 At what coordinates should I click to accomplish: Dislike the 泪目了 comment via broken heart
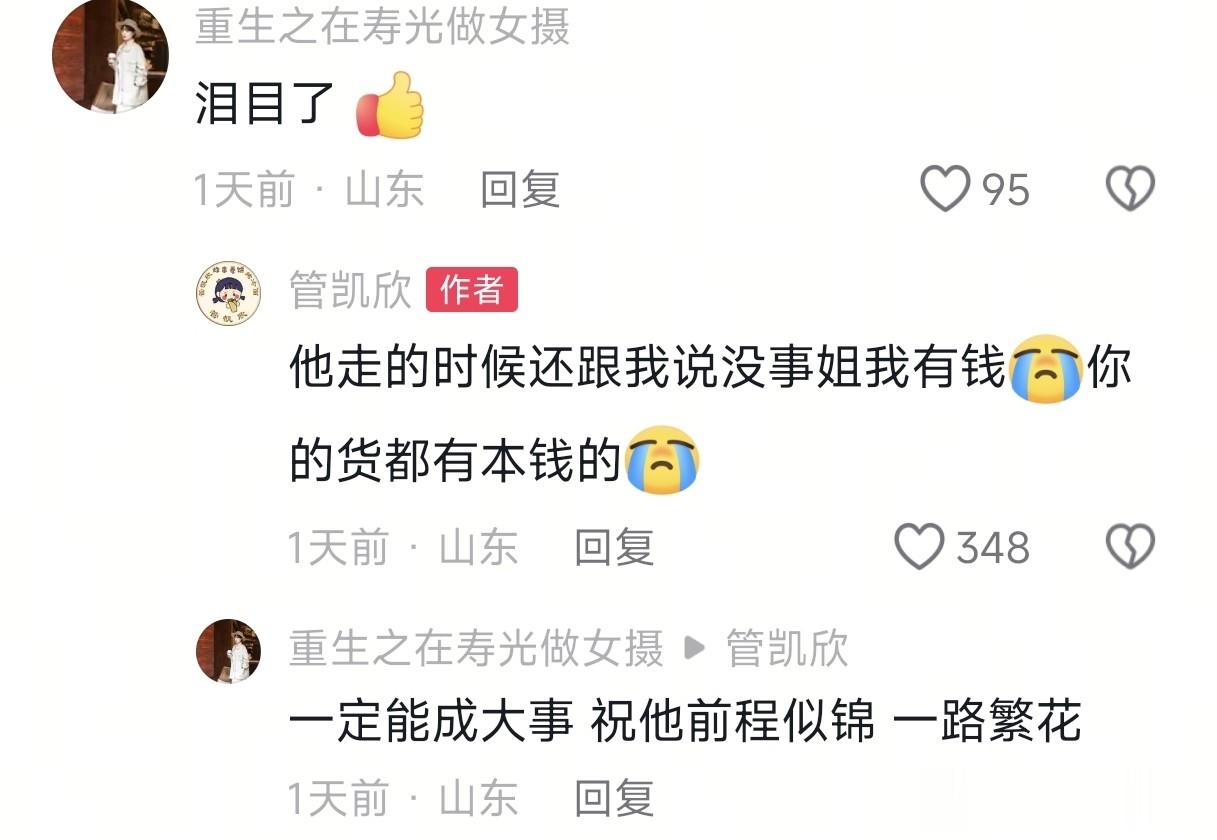(x=1130, y=188)
